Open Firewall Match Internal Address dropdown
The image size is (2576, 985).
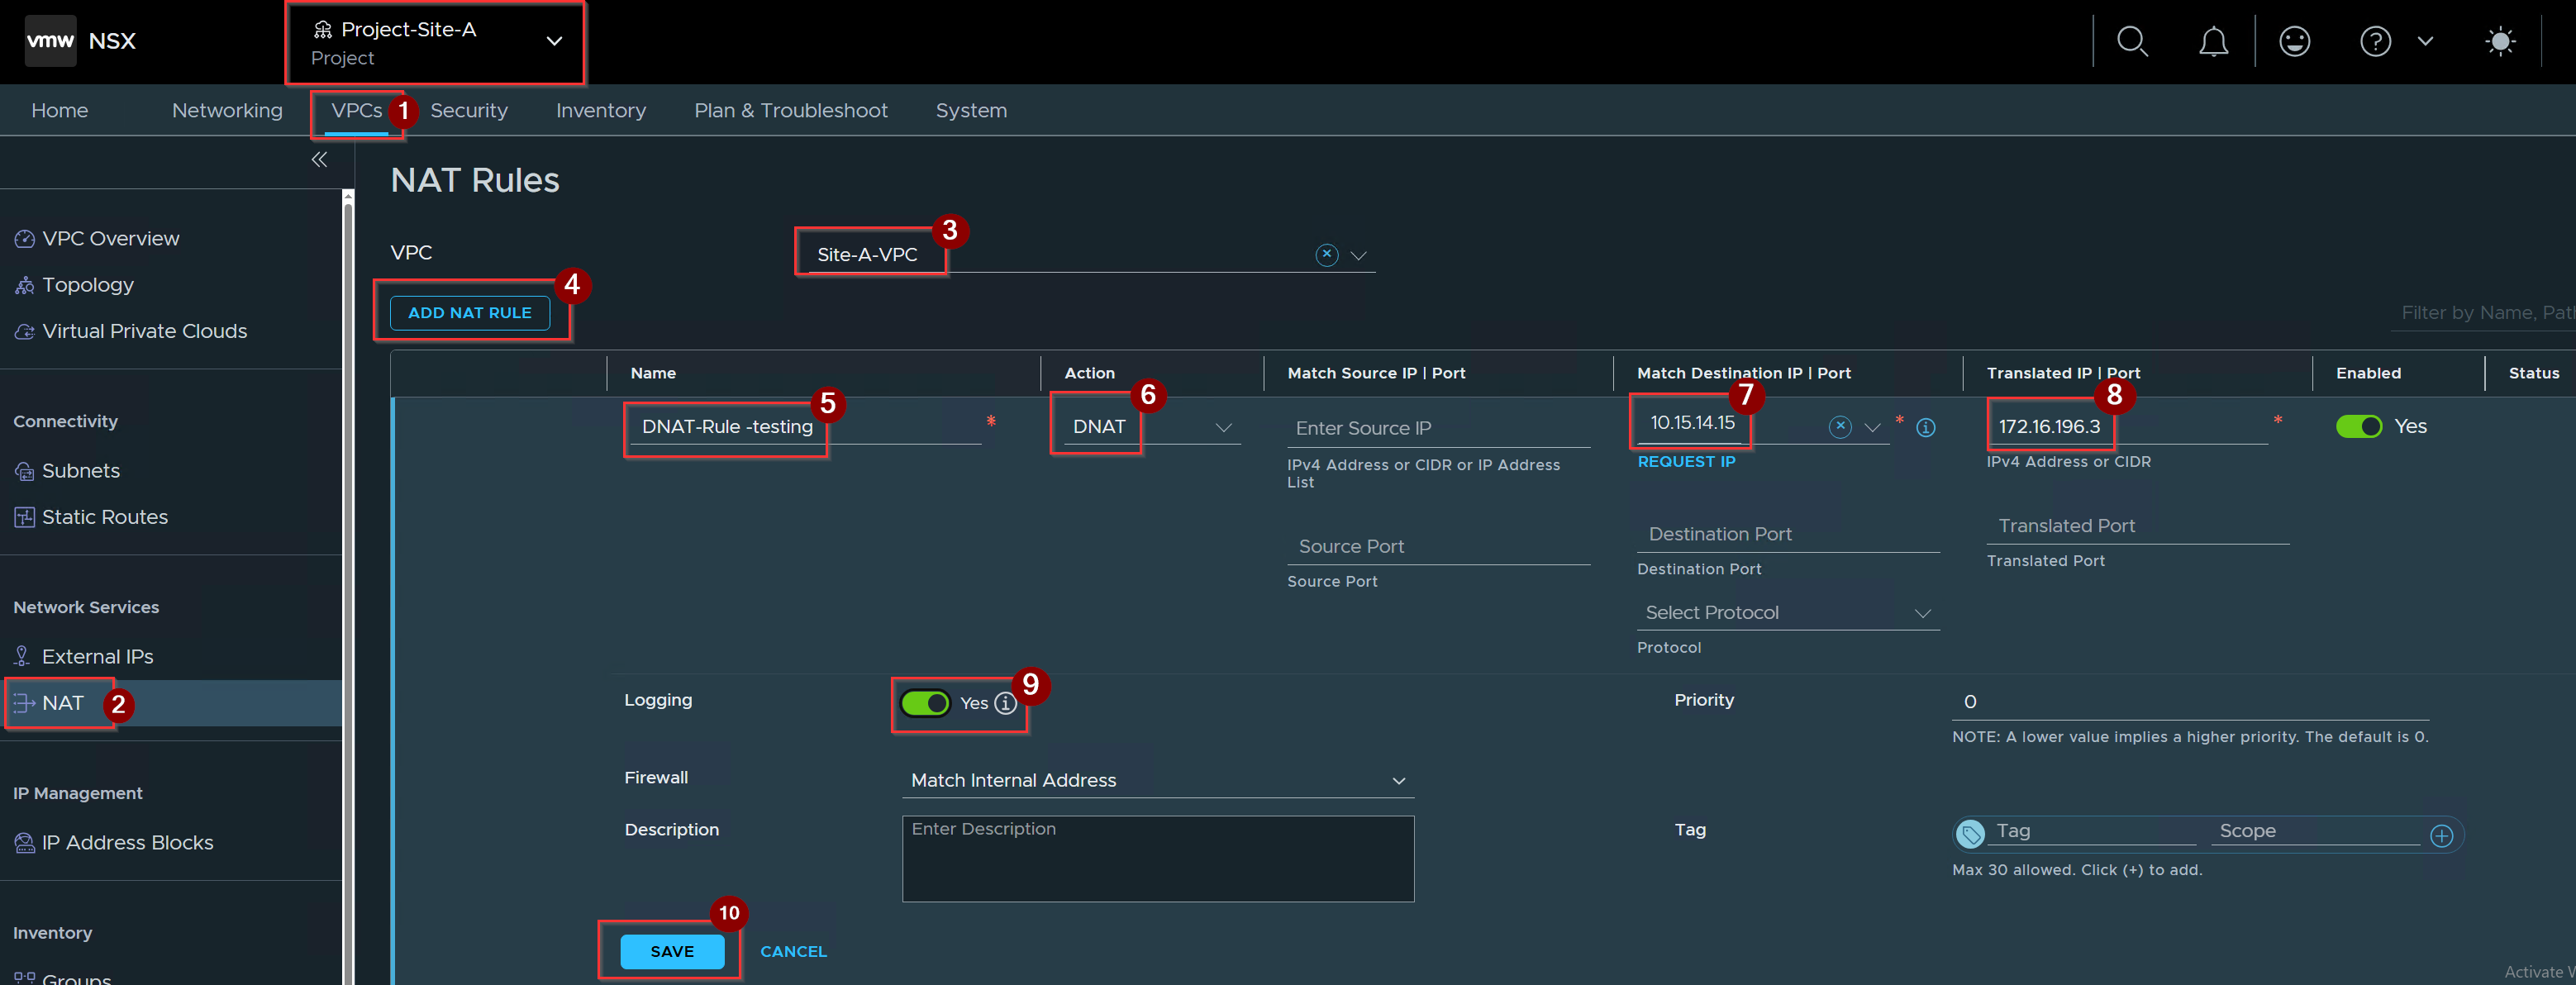click(x=1157, y=780)
